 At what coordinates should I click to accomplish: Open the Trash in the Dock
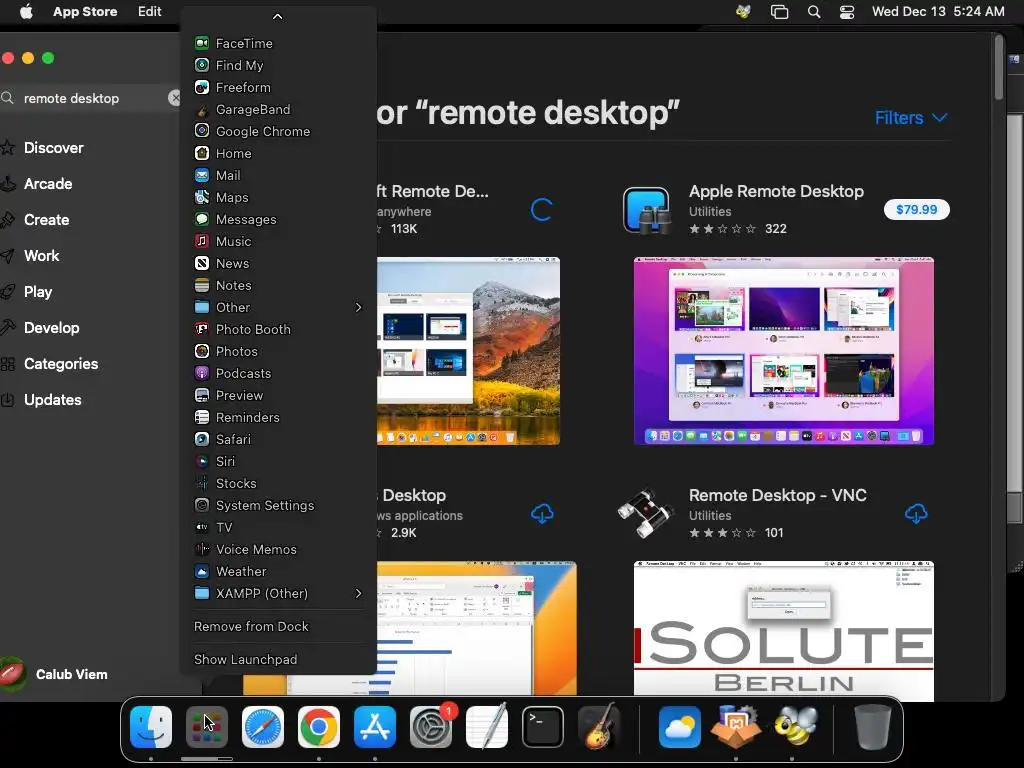click(872, 727)
